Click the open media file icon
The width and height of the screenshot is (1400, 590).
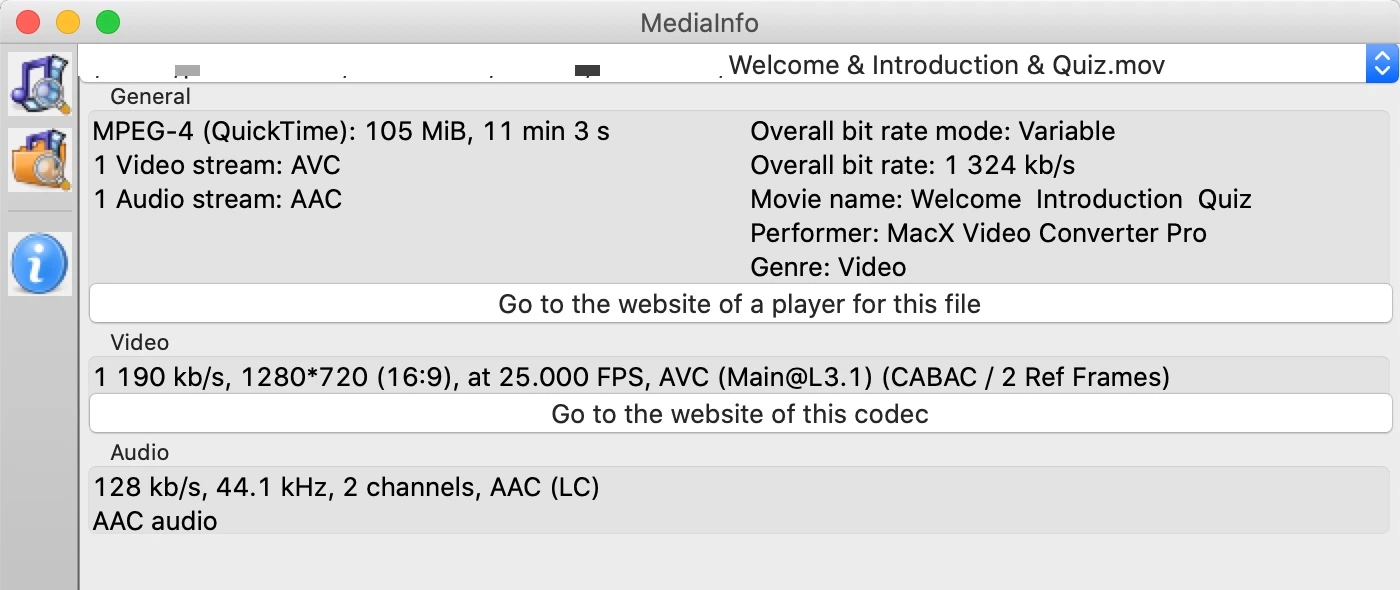click(40, 84)
